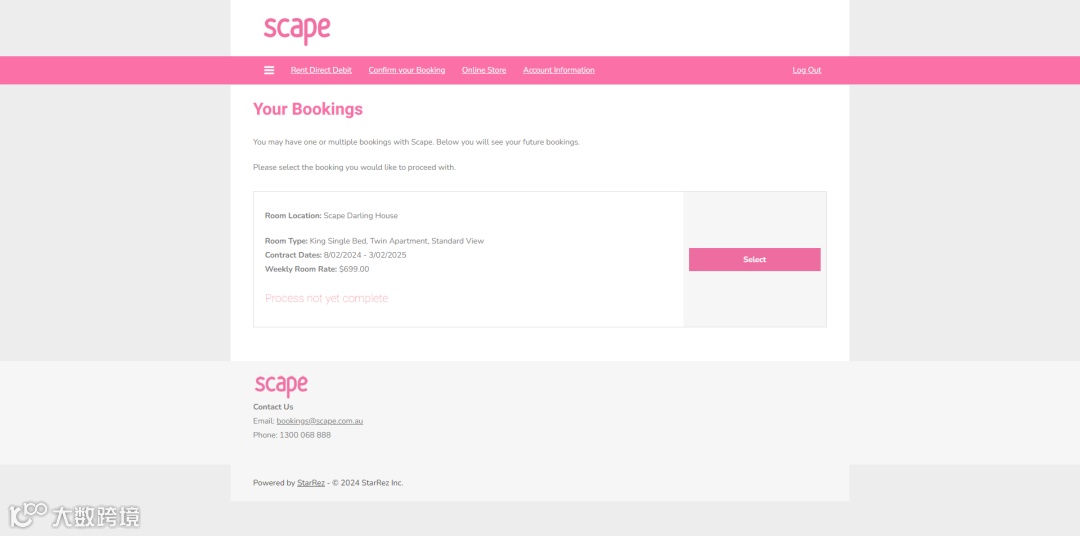Log Out of the portal
1080x536 pixels.
pos(807,70)
